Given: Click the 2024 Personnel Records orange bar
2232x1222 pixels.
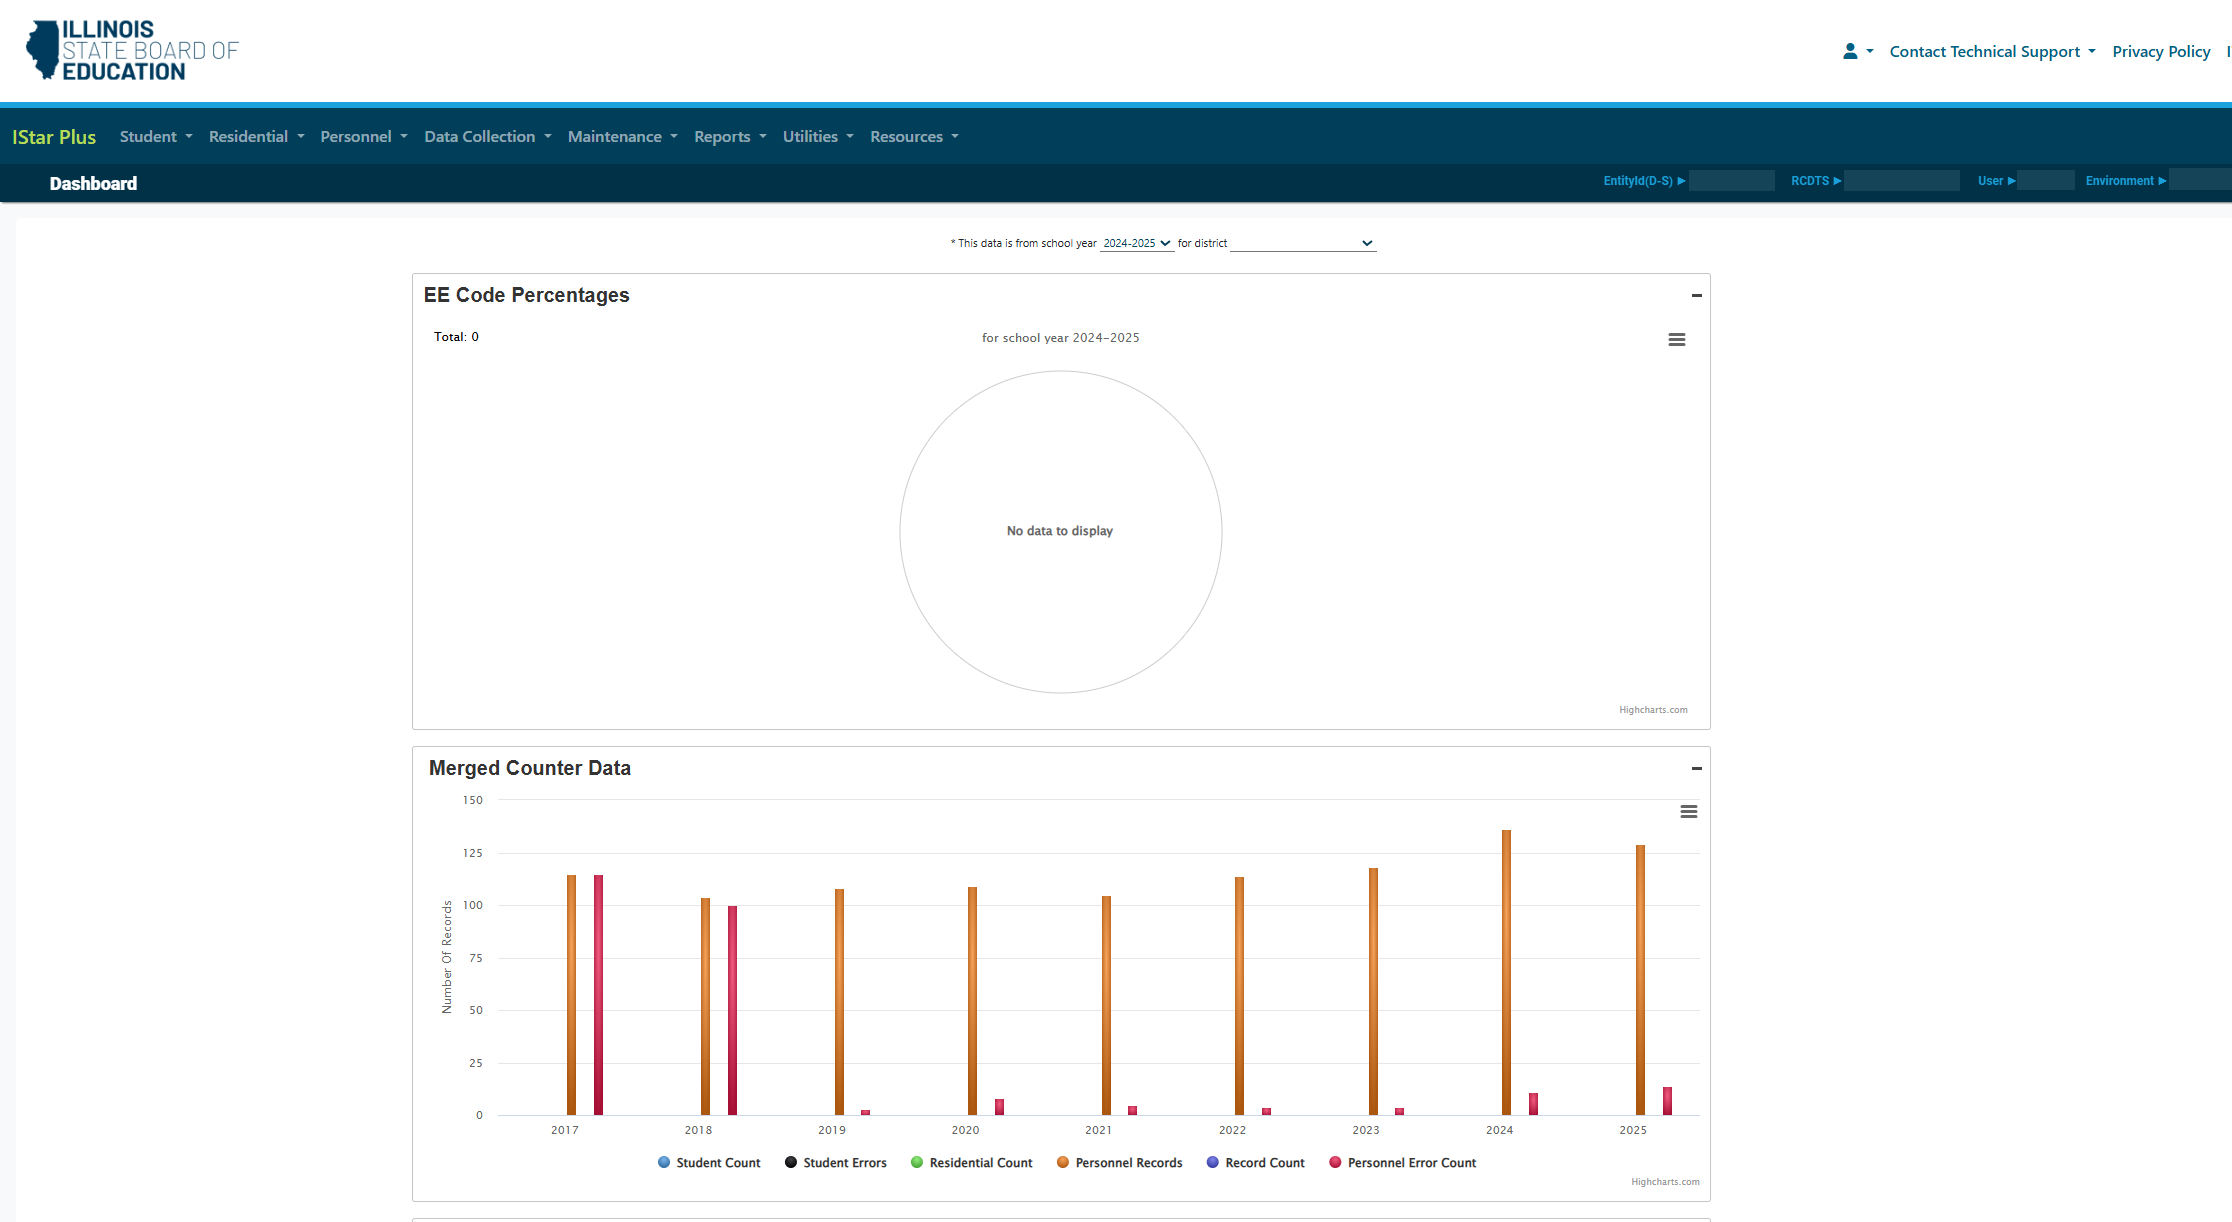Looking at the screenshot, I should pyautogui.click(x=1506, y=972).
